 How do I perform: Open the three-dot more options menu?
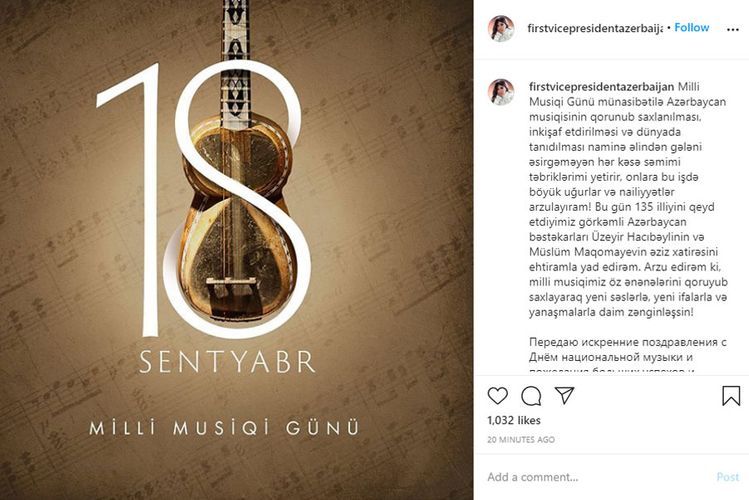click(733, 30)
